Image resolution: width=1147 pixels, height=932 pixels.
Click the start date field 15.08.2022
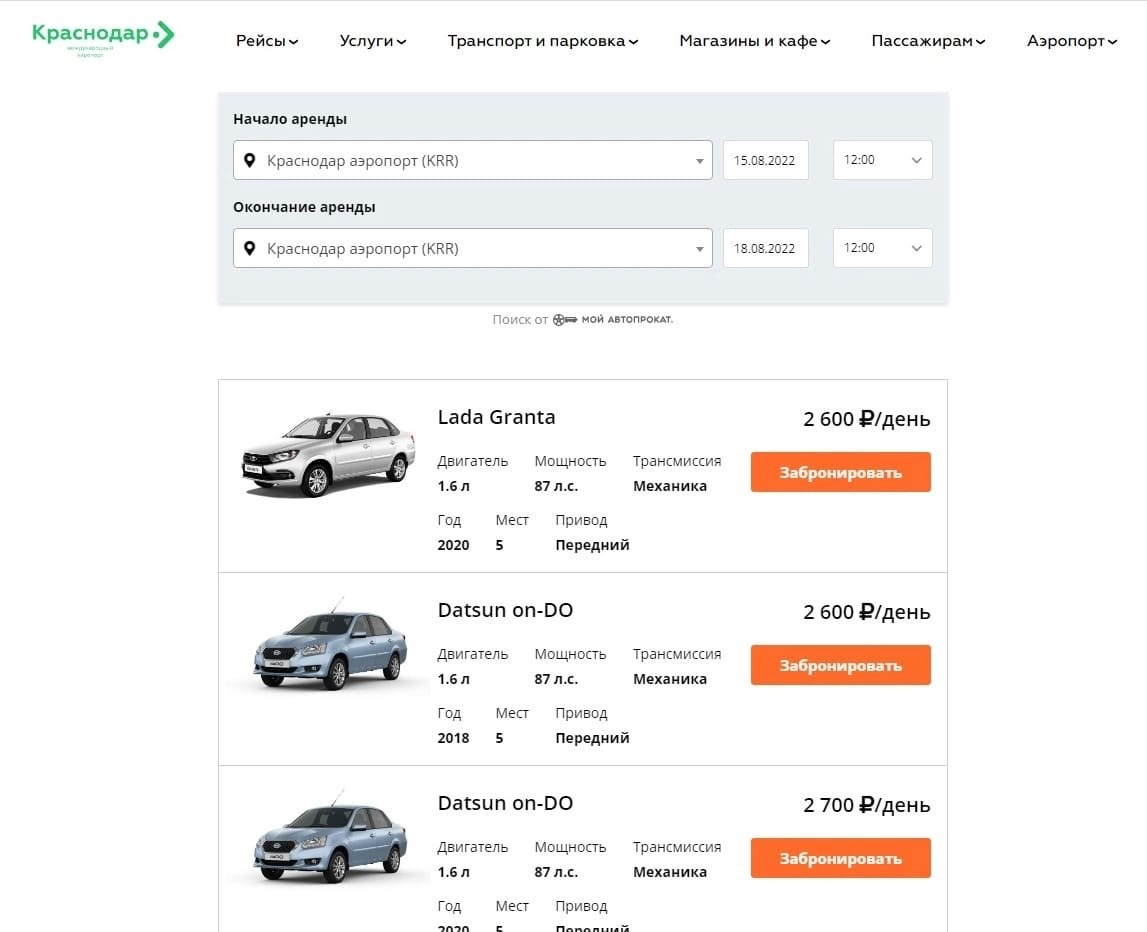pyautogui.click(x=765, y=160)
